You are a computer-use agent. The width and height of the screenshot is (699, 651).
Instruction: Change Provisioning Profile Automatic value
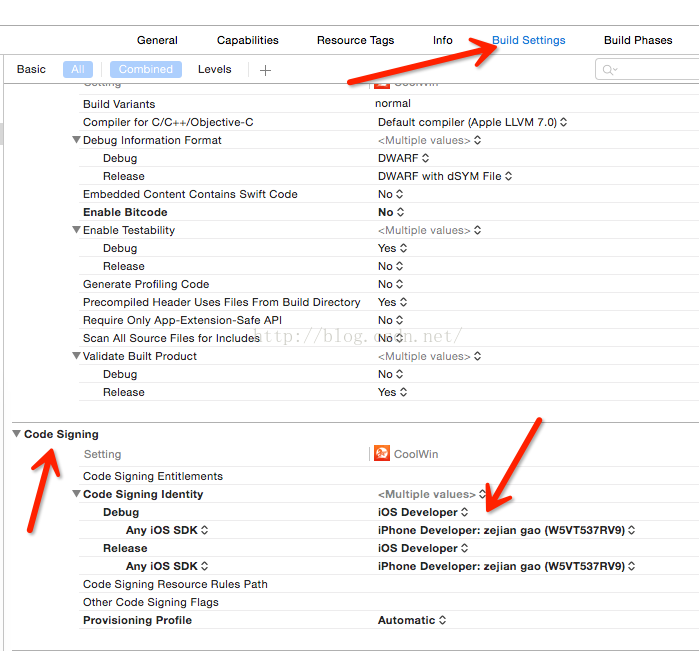click(411, 620)
